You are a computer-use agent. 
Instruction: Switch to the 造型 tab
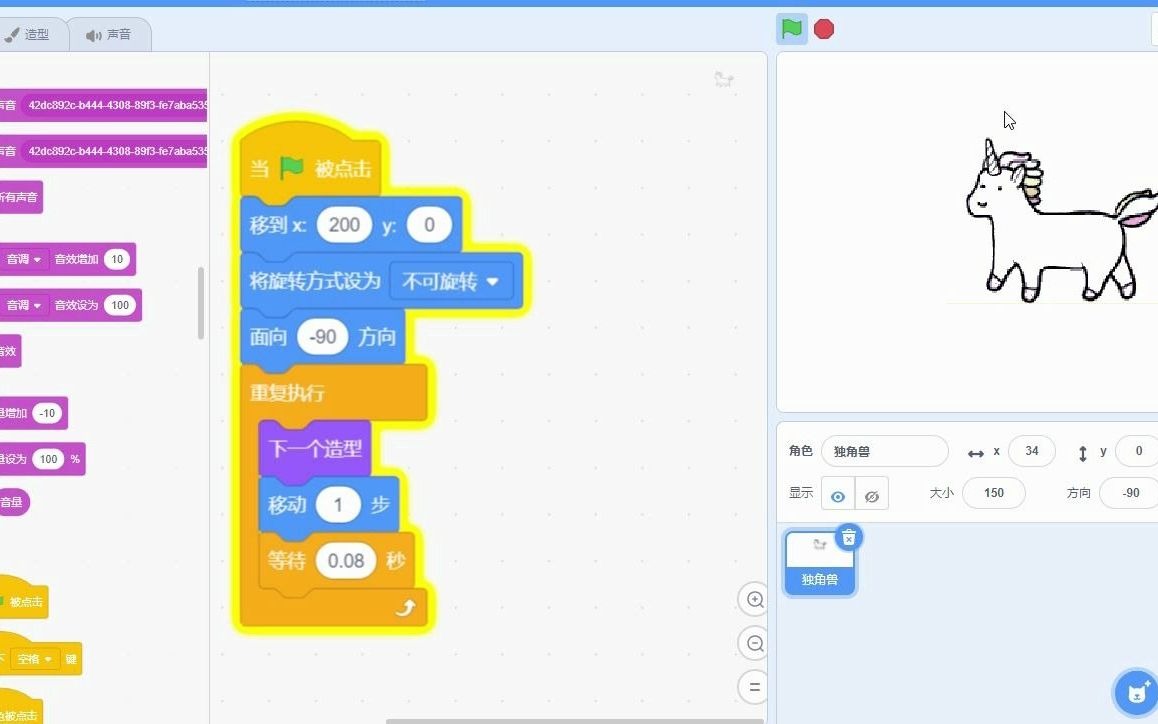point(35,33)
